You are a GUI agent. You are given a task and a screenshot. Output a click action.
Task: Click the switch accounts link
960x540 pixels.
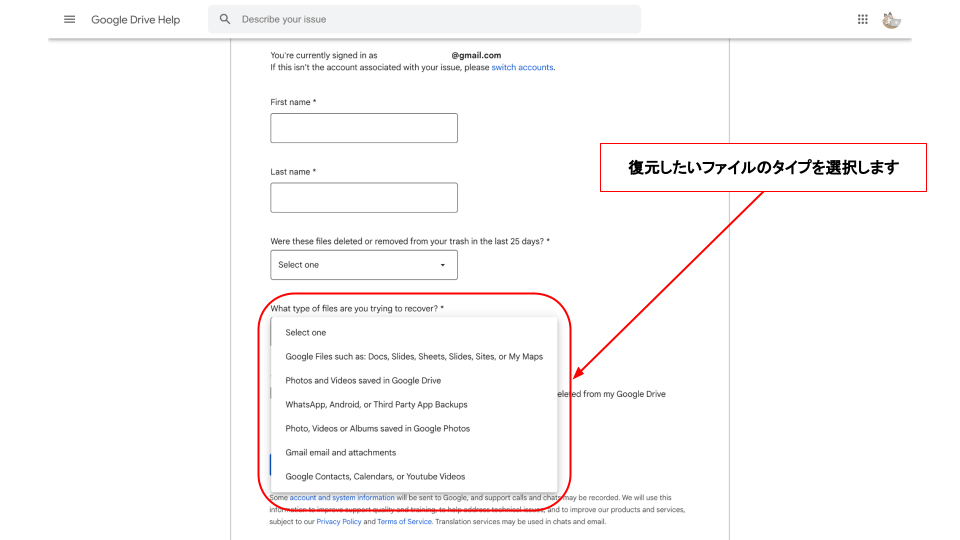click(522, 68)
